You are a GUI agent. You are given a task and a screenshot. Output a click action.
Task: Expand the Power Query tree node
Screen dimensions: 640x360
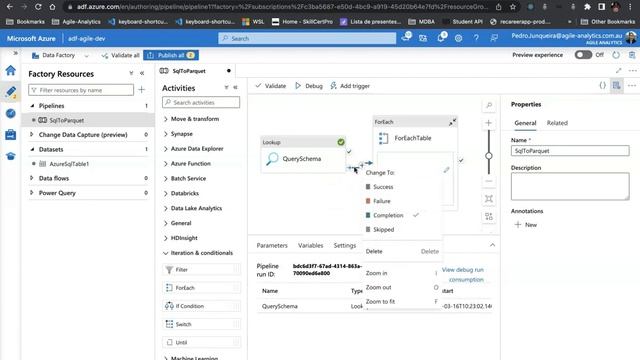(32, 193)
